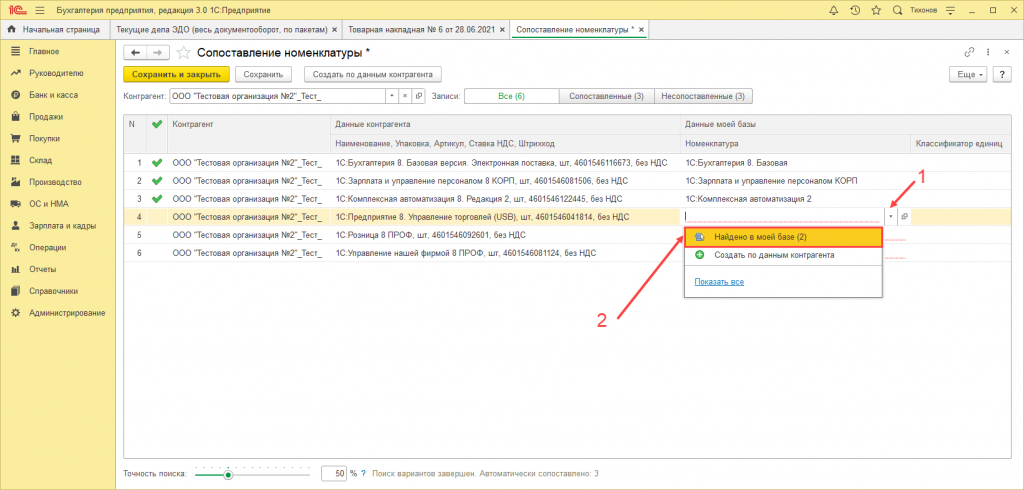This screenshot has height=490, width=1024.
Task: Click the Классификатор единиц column header
Action: (960, 143)
